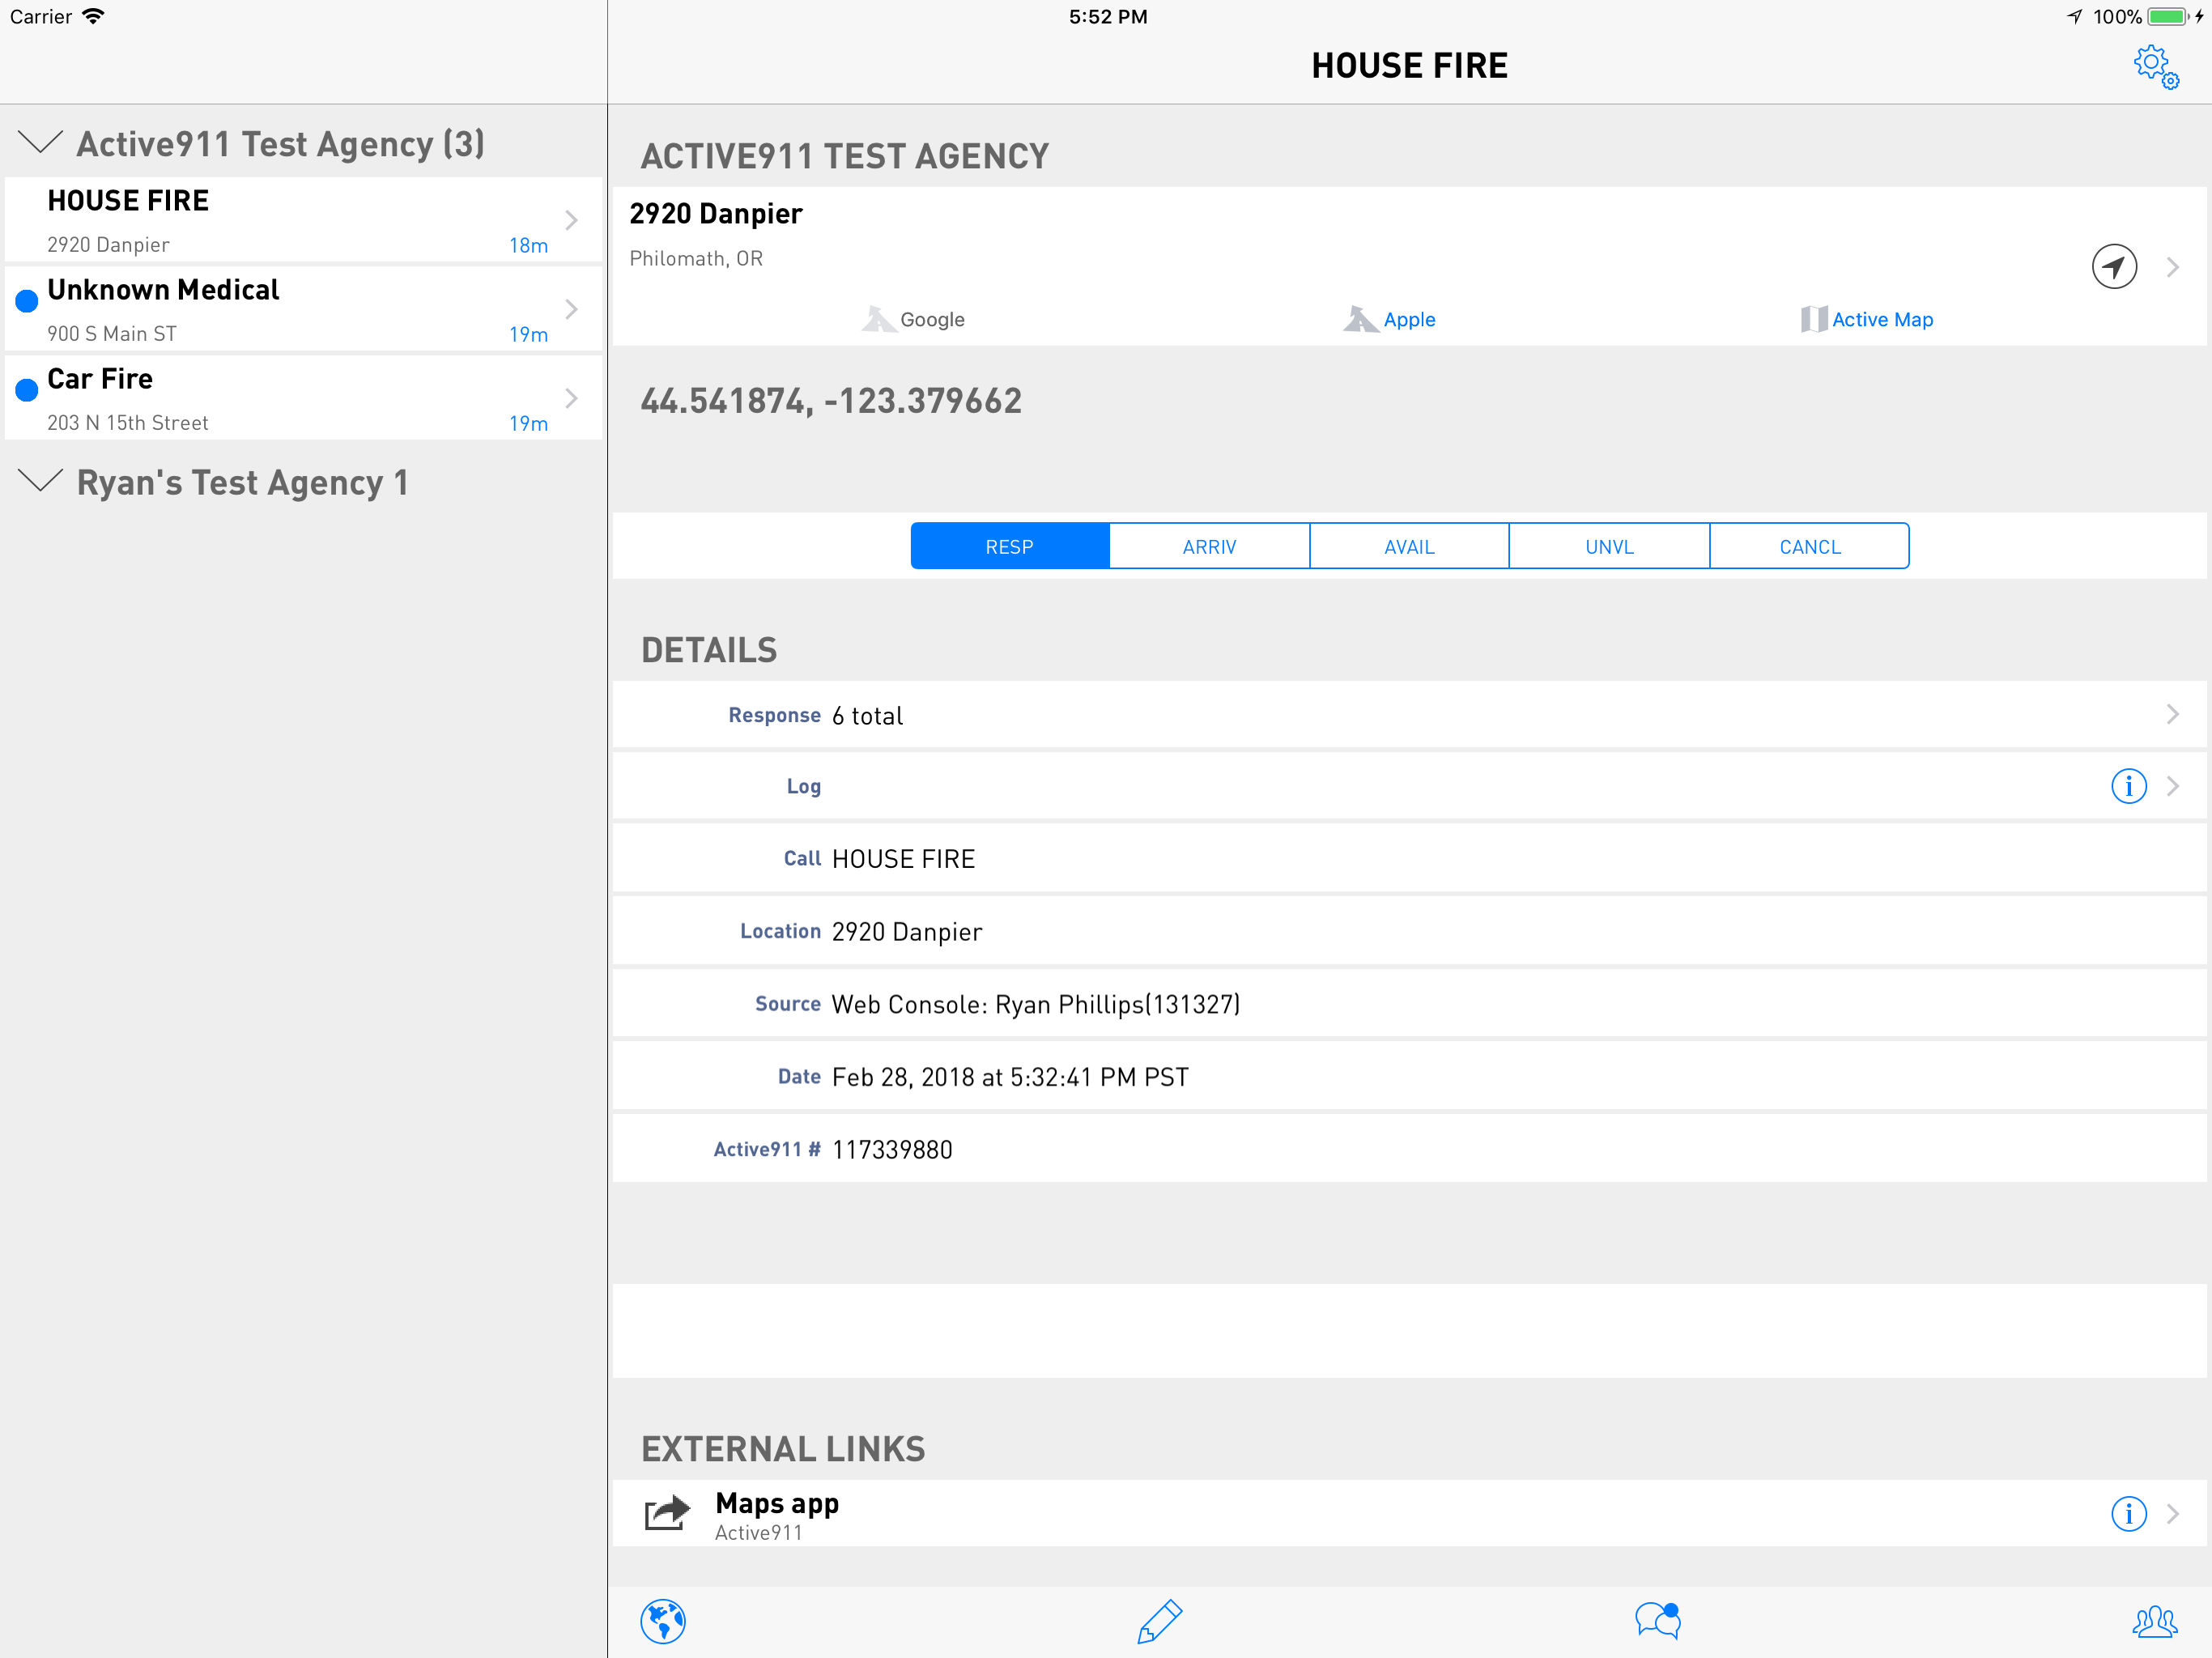This screenshot has width=2212, height=1658.
Task: Tap the share arrow icon beside Maps app
Action: [667, 1513]
